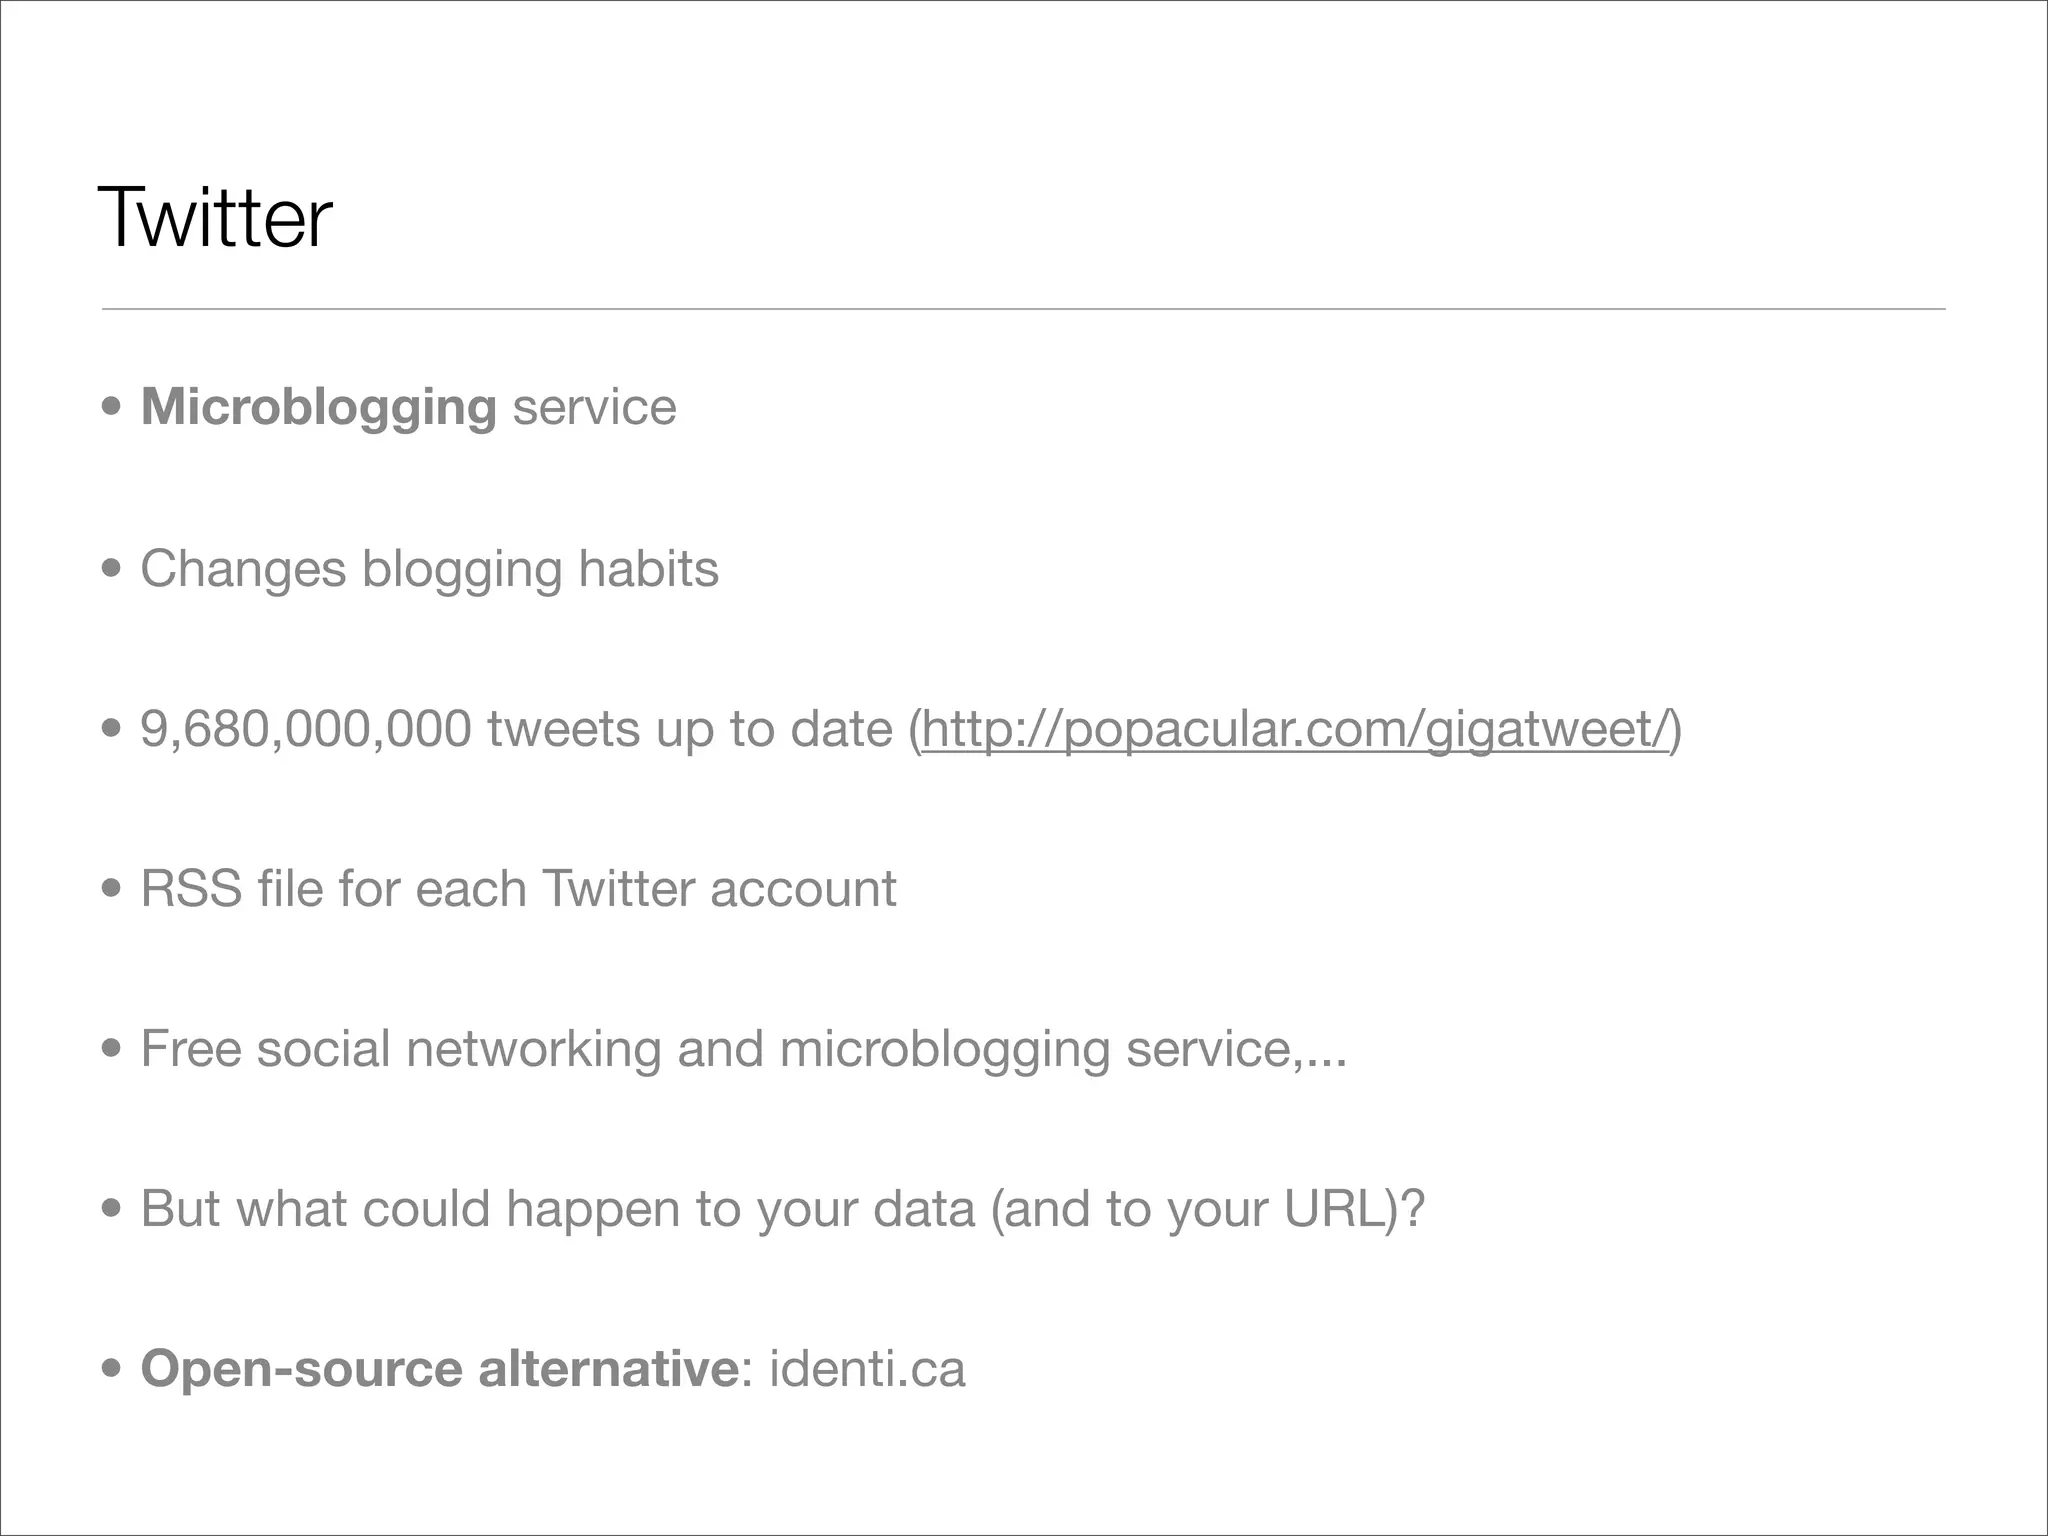Screen dimensions: 2048x1536
Task: Click the bullet dot before 9,680,000,000
Action: [x=112, y=729]
